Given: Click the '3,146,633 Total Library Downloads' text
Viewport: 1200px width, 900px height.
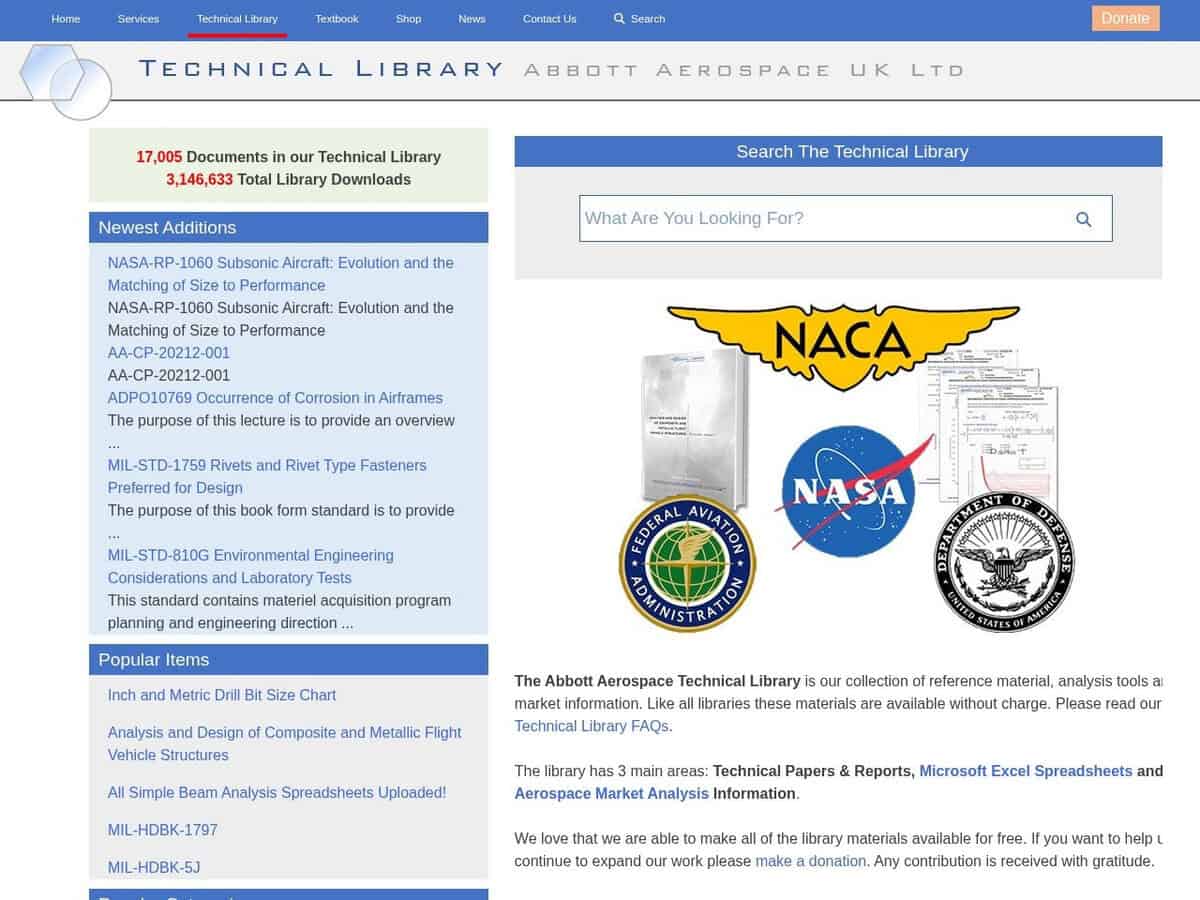Looking at the screenshot, I should pos(289,180).
